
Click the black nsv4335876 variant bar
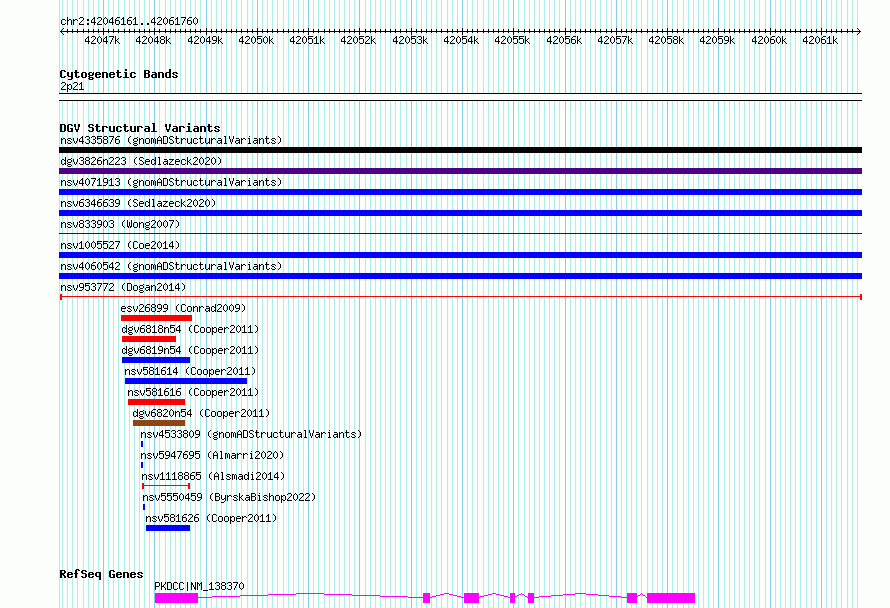pyautogui.click(x=460, y=150)
